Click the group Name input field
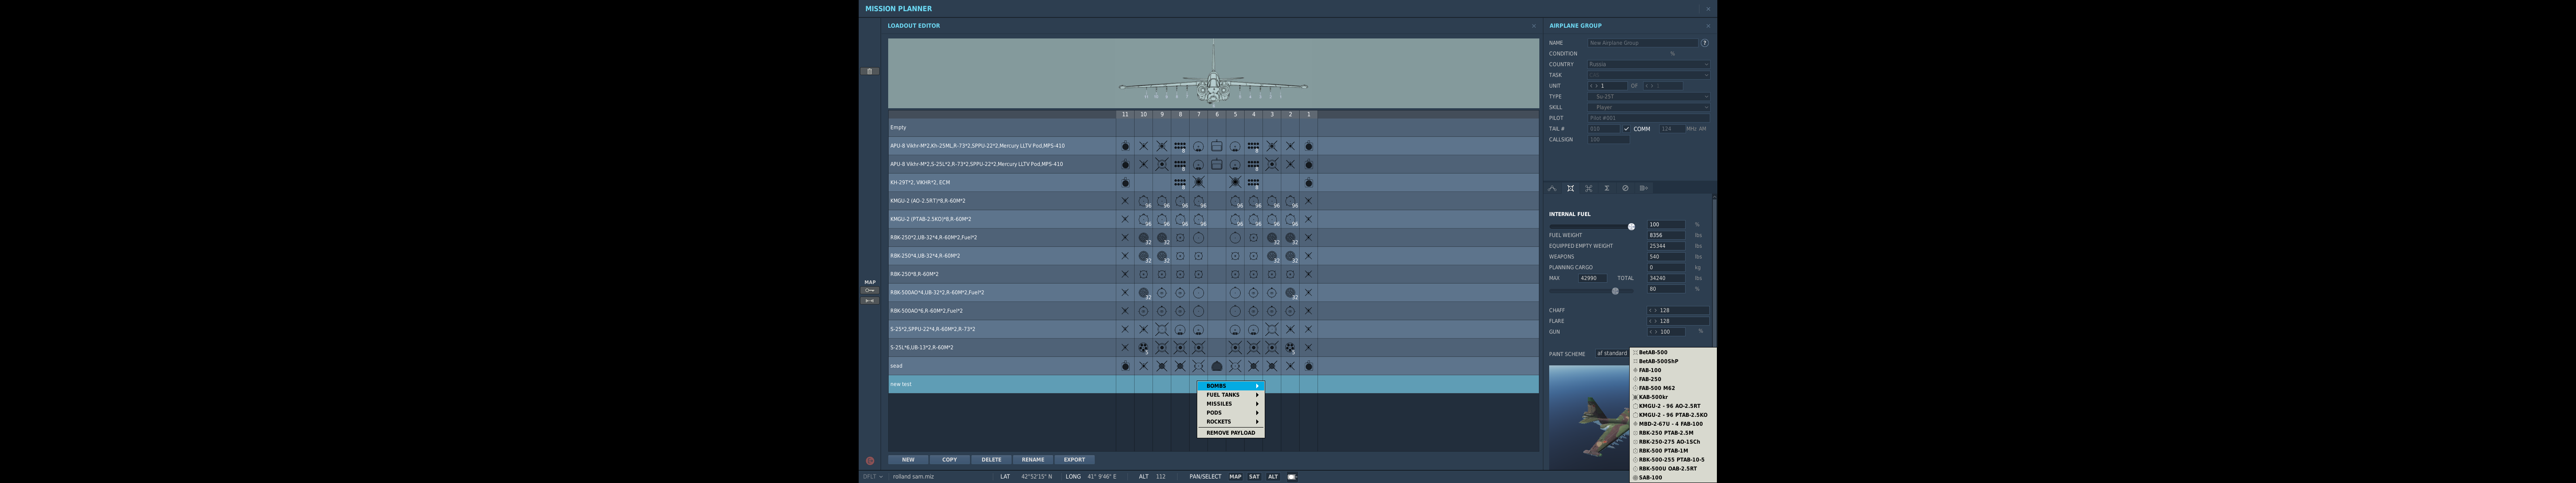The image size is (2576, 483). point(1642,43)
